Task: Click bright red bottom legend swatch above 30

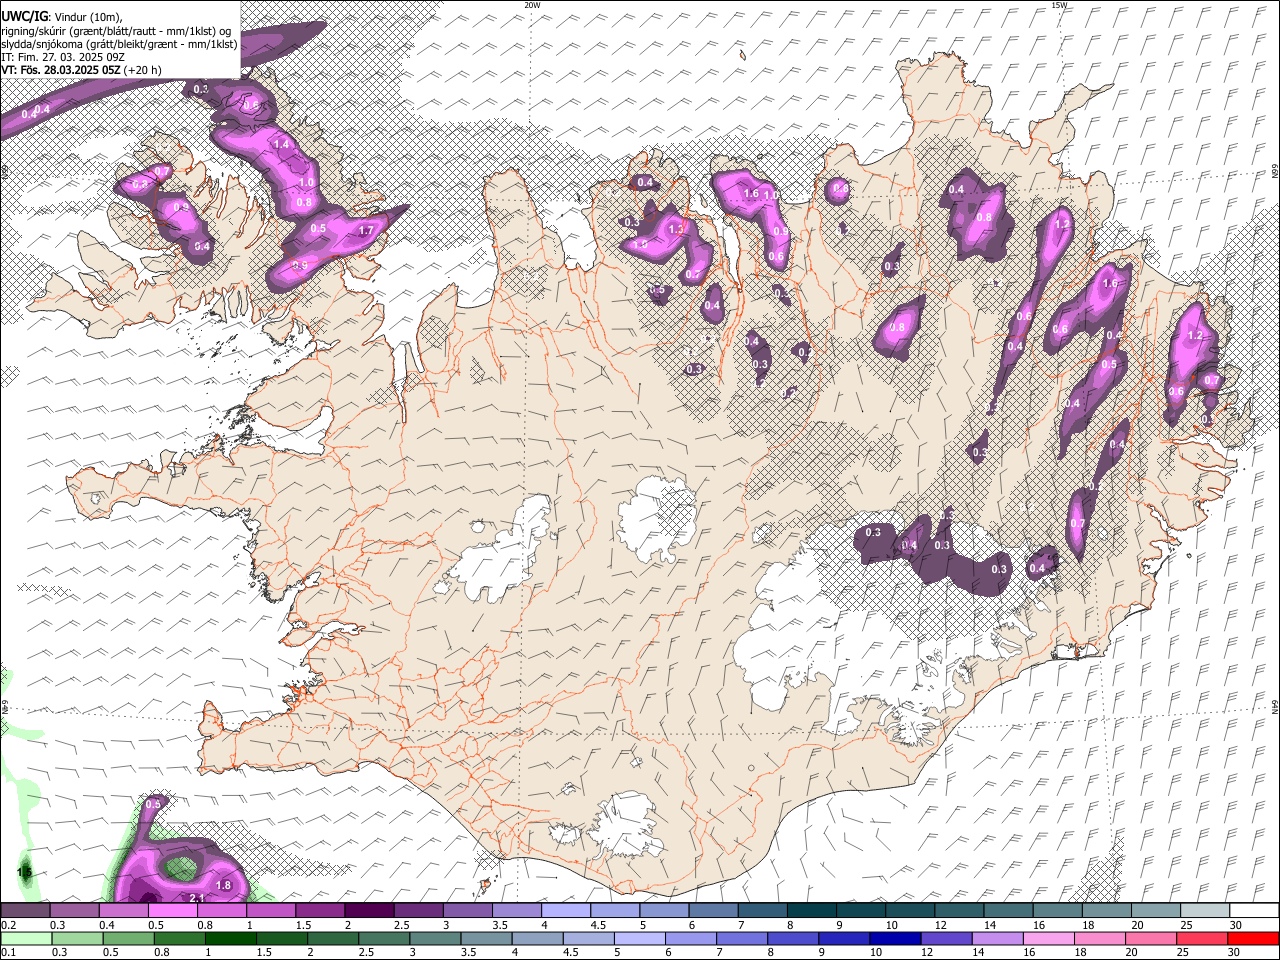Action: [x=1252, y=938]
